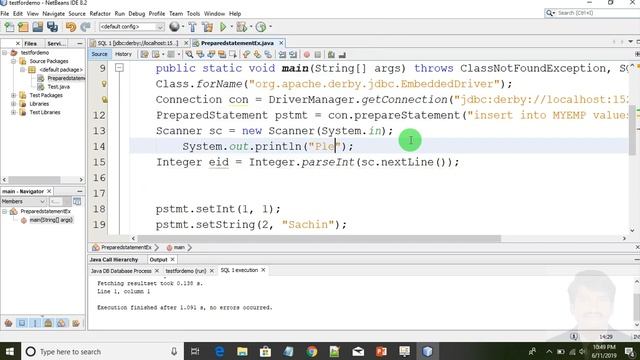640x360 pixels.
Task: Click Find Next Occurrence editor icon
Action: point(211,54)
